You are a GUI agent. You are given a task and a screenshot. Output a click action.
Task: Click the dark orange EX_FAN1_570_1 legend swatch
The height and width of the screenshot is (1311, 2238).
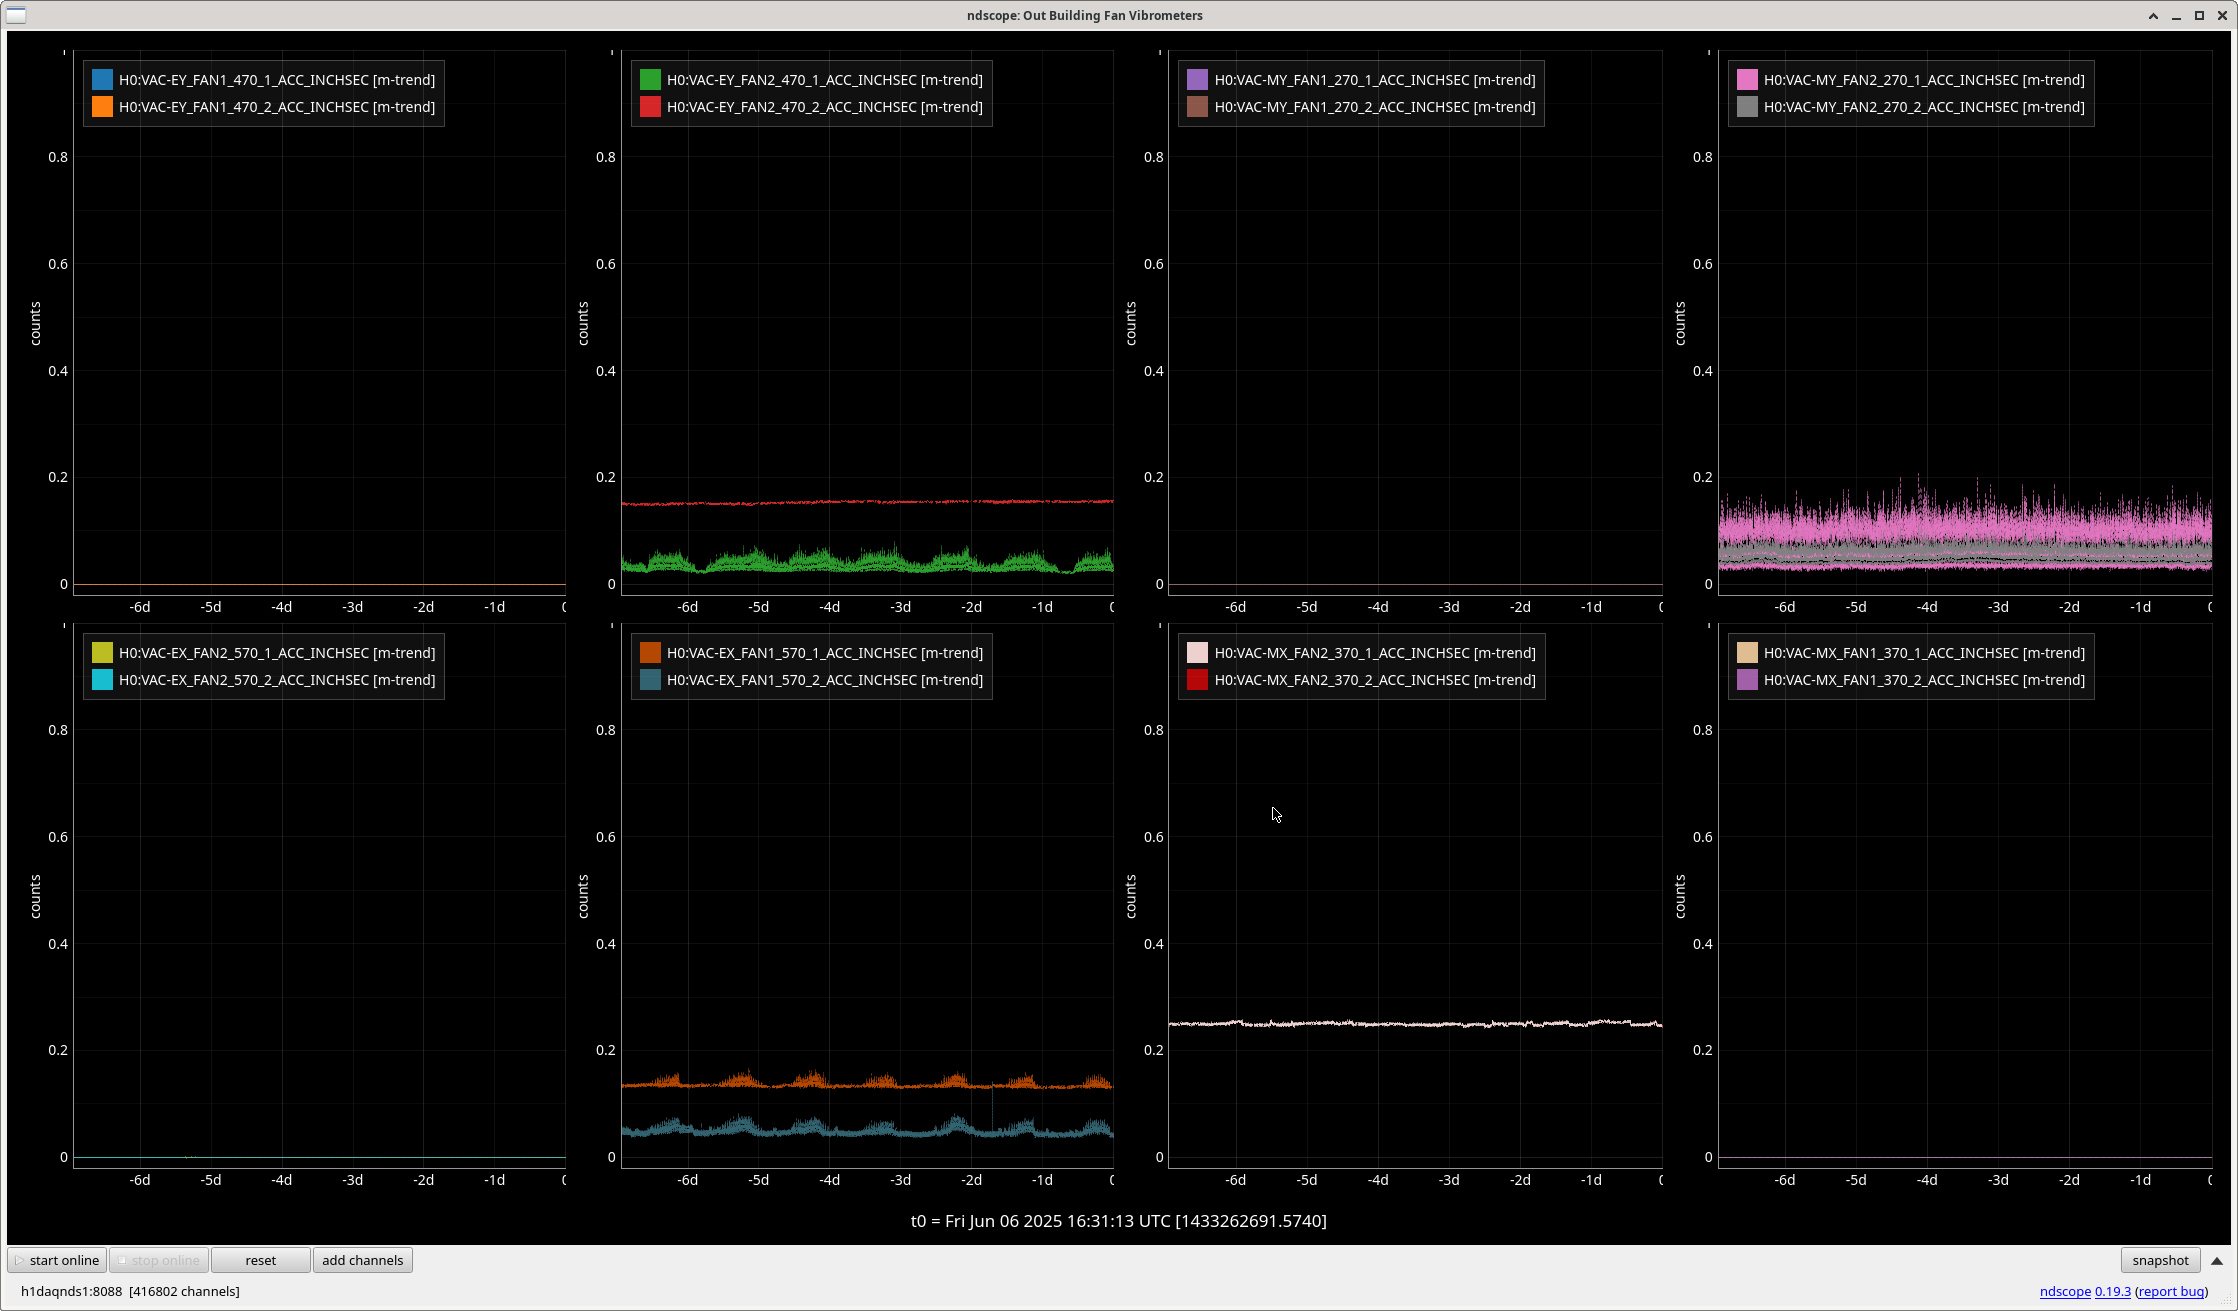pos(650,653)
